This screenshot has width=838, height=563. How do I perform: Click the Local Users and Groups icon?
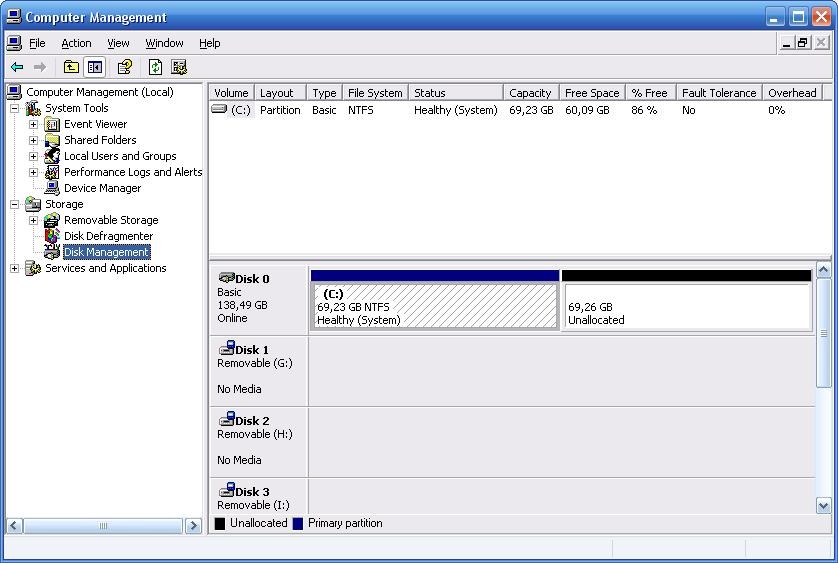point(52,156)
